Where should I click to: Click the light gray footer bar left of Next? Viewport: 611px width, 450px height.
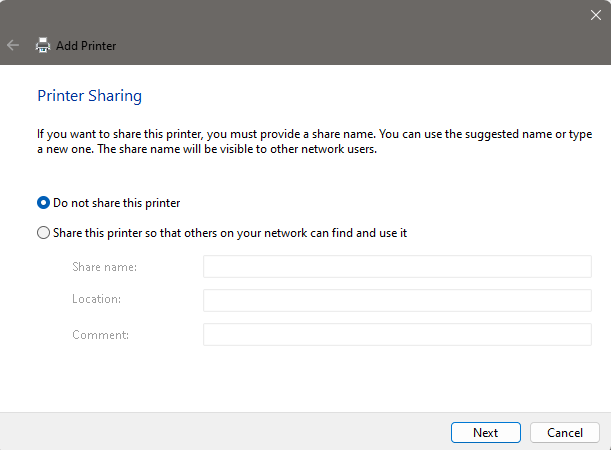pyautogui.click(x=224, y=432)
